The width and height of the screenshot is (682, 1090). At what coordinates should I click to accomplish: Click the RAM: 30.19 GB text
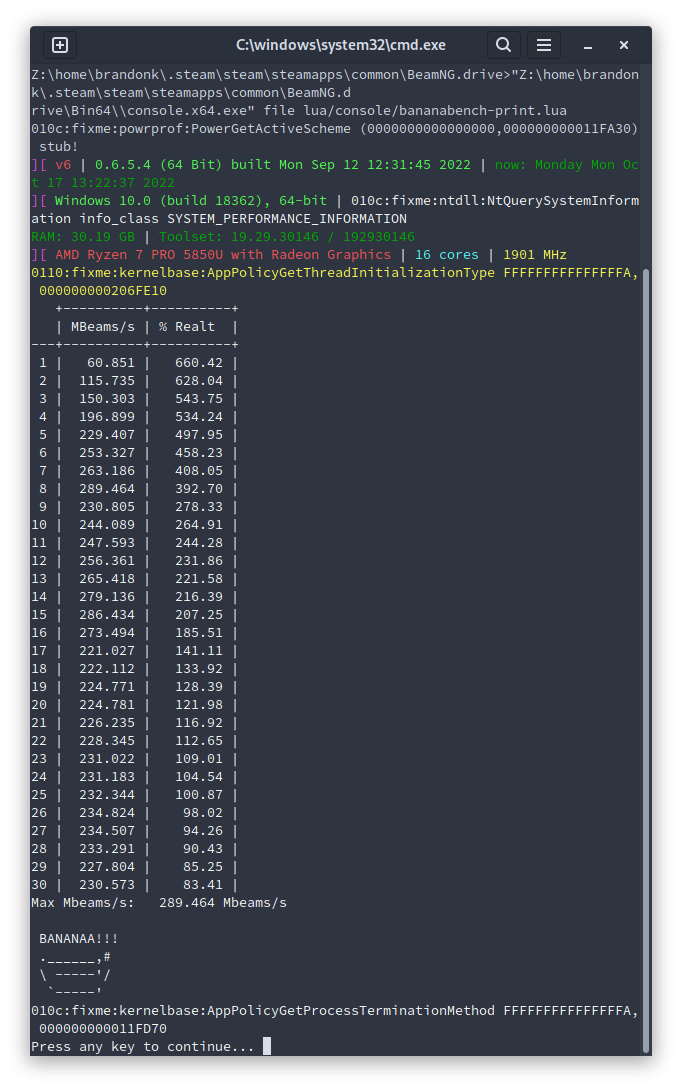point(83,237)
